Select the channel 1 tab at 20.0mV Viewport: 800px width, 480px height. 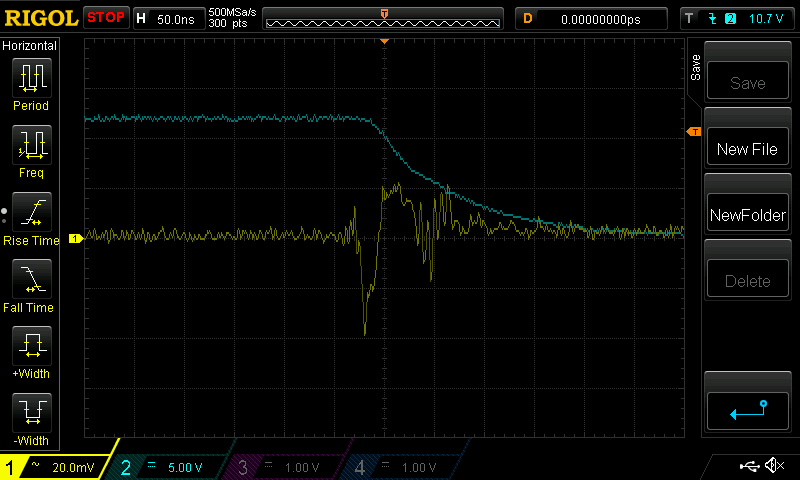coord(54,467)
